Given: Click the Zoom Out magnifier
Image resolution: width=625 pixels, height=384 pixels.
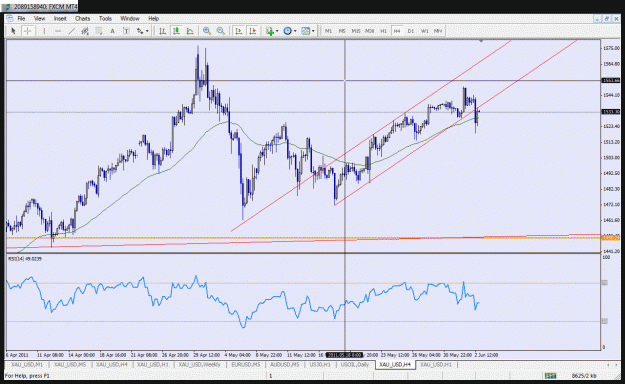Looking at the screenshot, I should pos(221,31).
